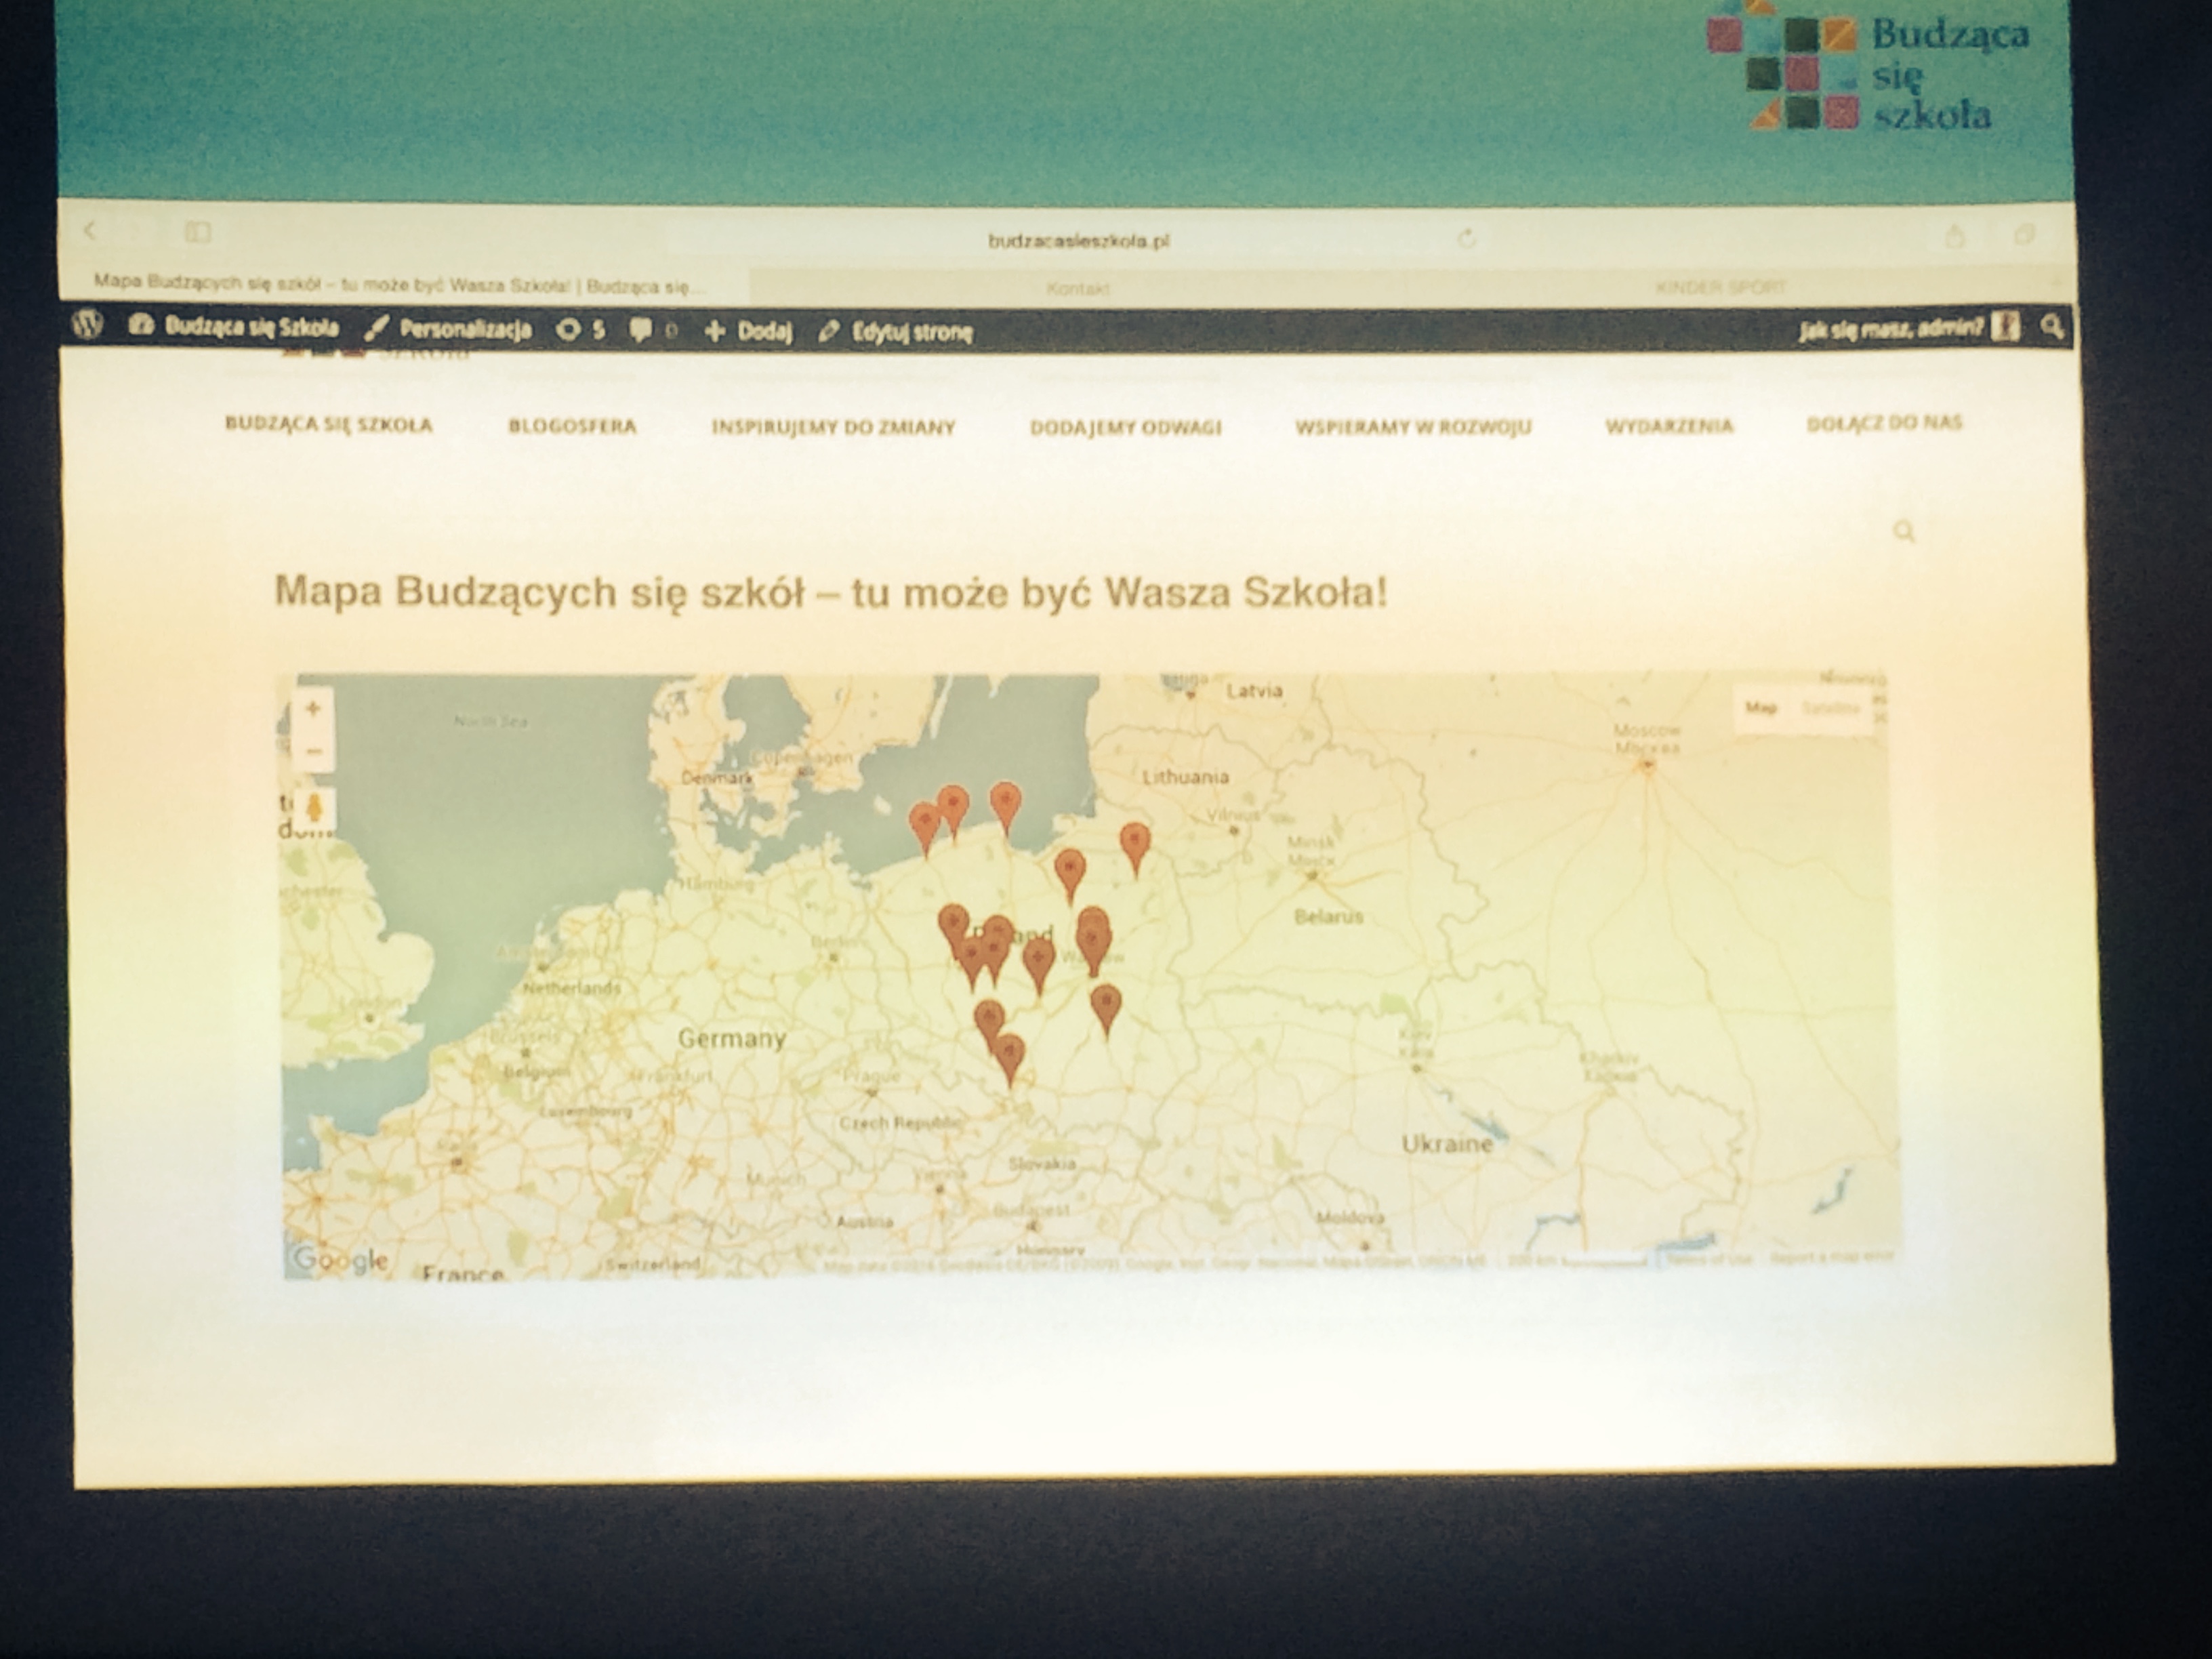
Task: Click the browser back arrow
Action: (x=90, y=231)
